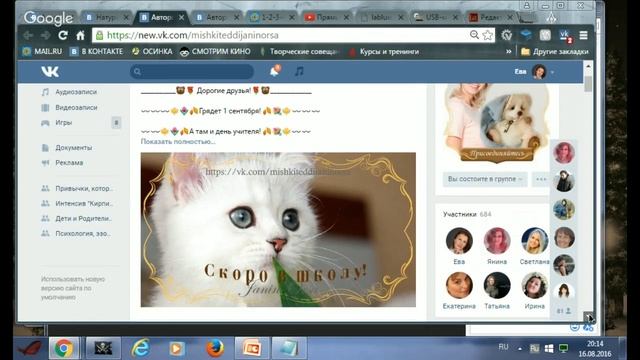
Task: Open member Татьяна's avatar
Action: 497,285
